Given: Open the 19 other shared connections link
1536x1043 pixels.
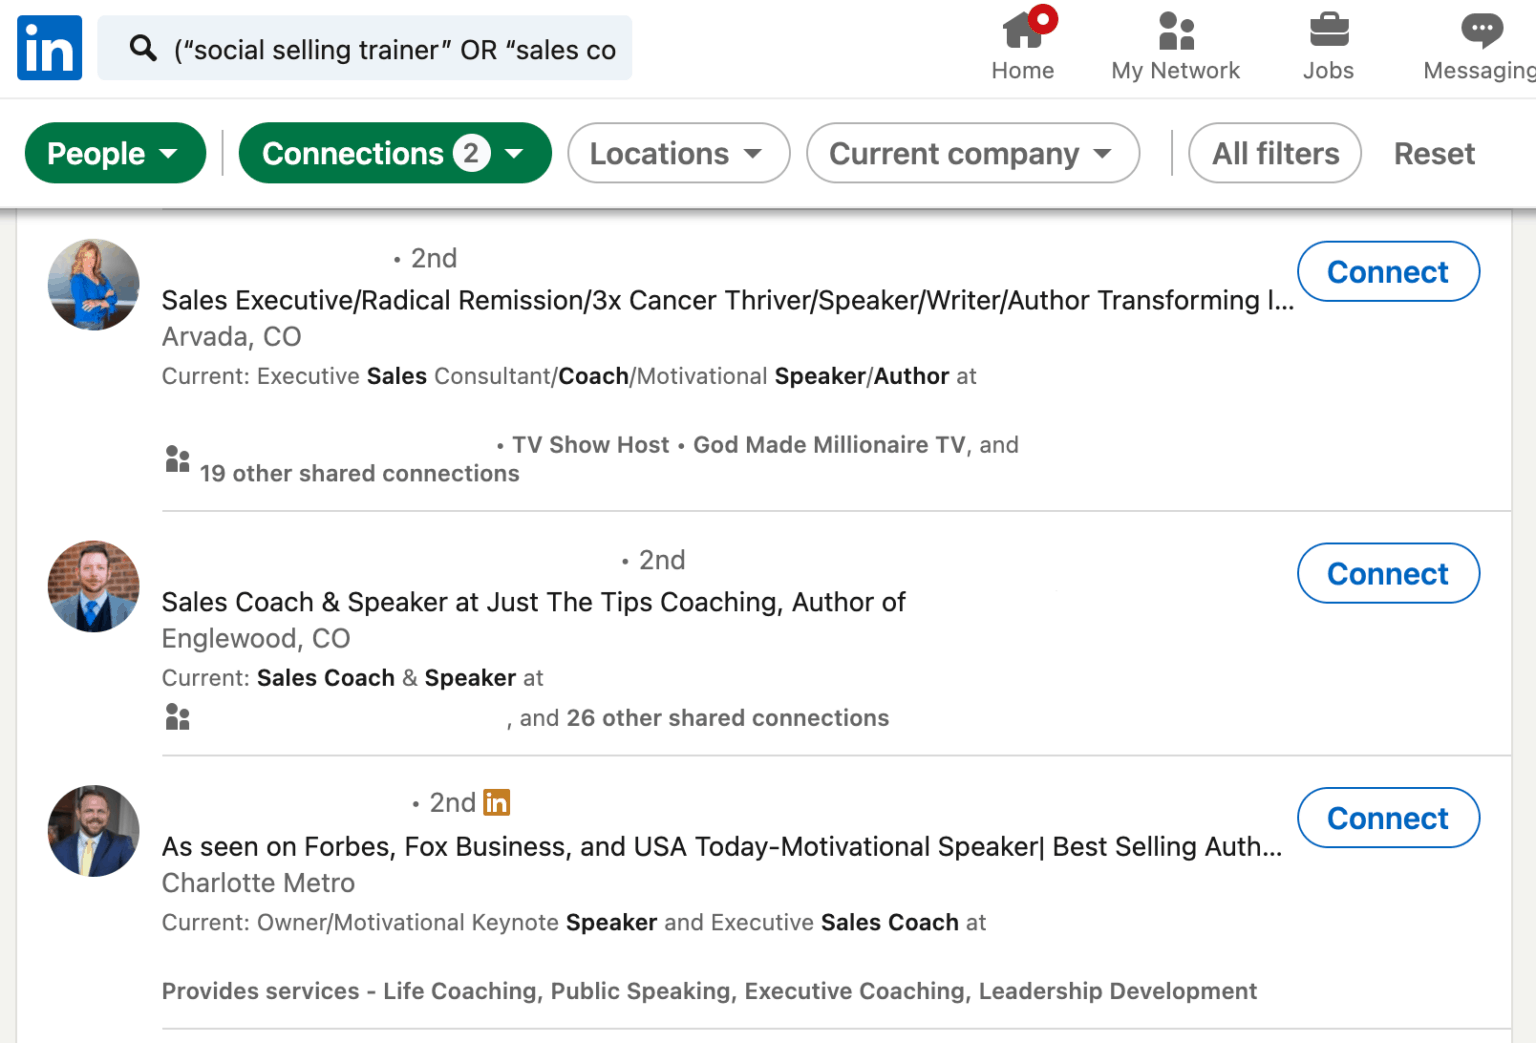Looking at the screenshot, I should coord(360,473).
